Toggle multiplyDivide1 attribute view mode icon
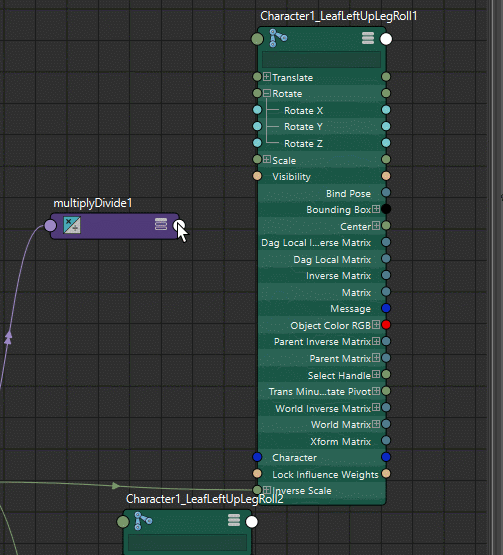The height and width of the screenshot is (555, 503). pos(161,224)
